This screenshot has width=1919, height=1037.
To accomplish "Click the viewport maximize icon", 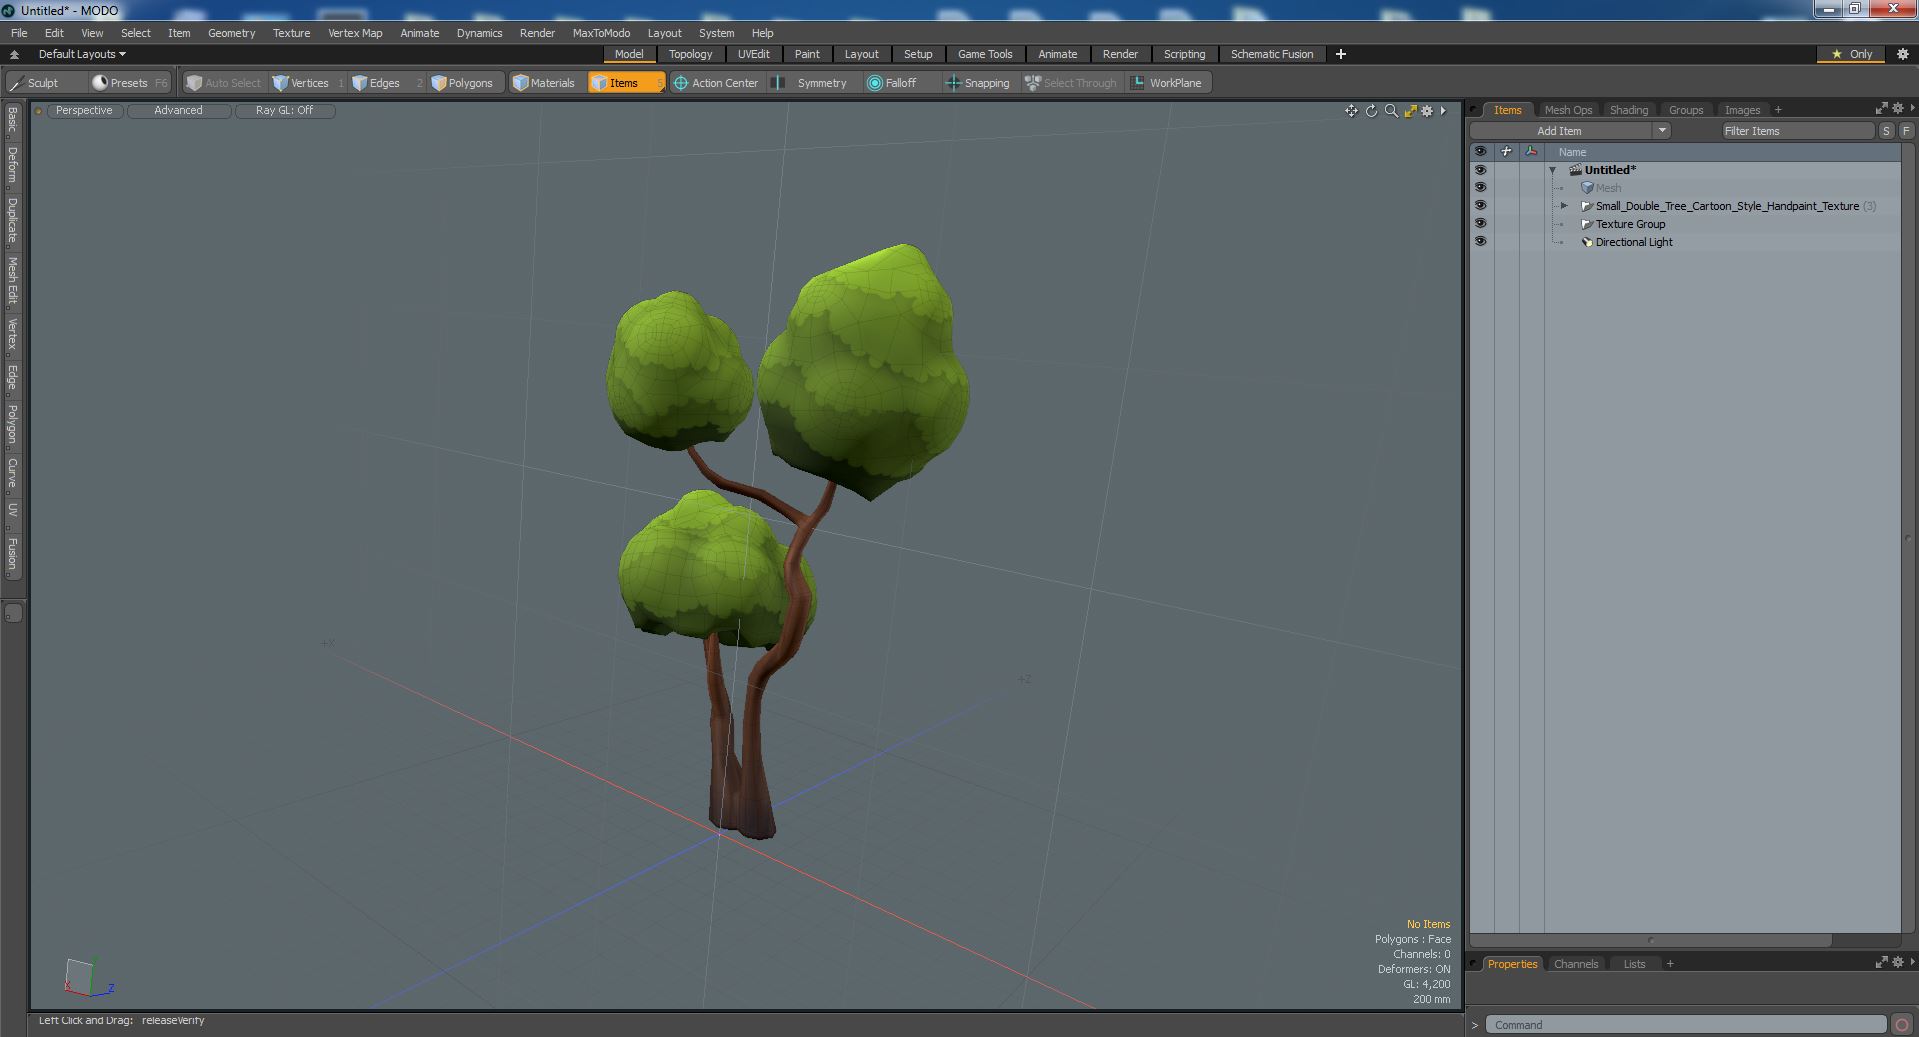I will point(1410,111).
